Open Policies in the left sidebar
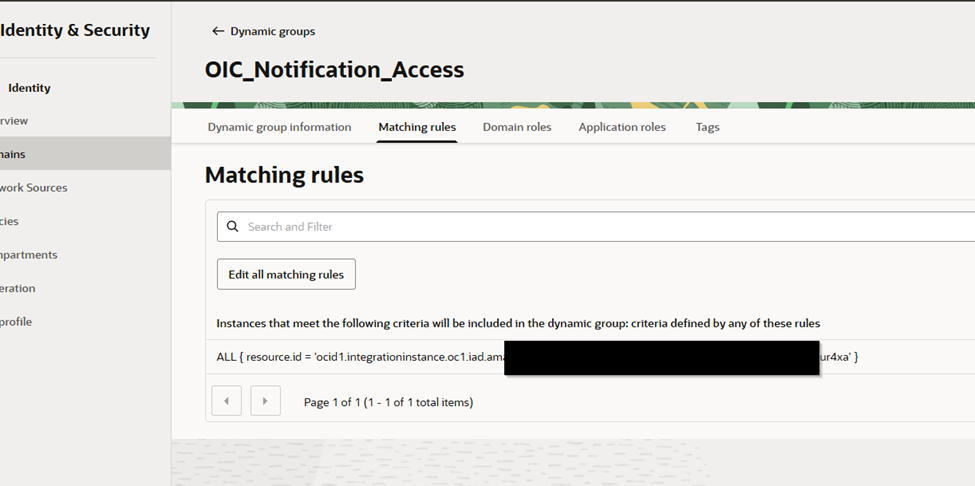This screenshot has height=486, width=975. click(x=10, y=221)
